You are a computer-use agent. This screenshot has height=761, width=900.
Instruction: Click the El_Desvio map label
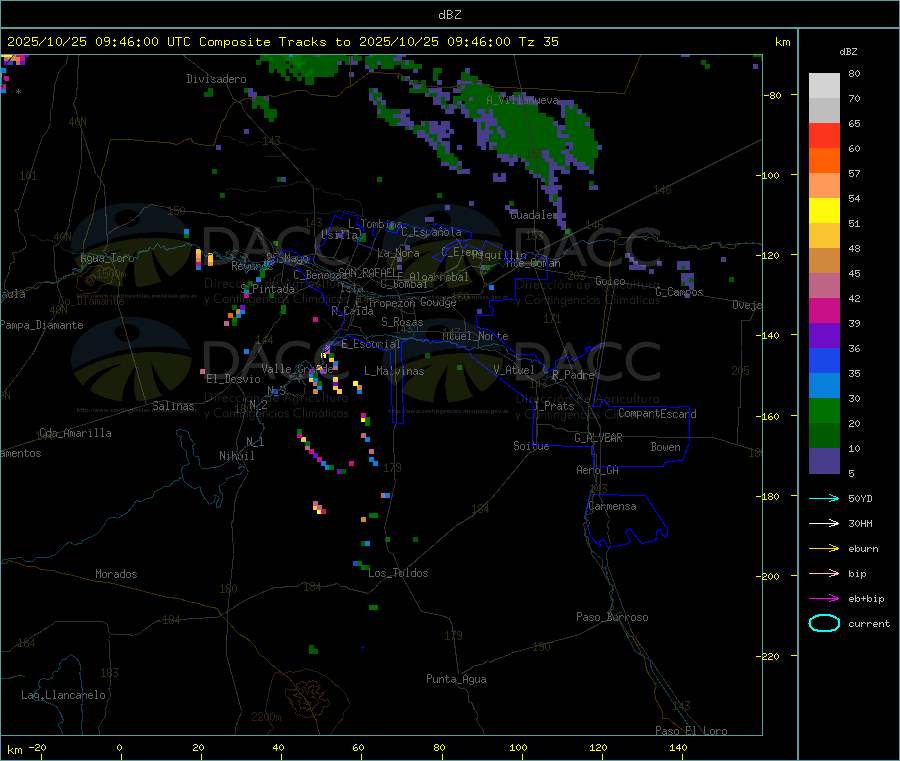233,379
